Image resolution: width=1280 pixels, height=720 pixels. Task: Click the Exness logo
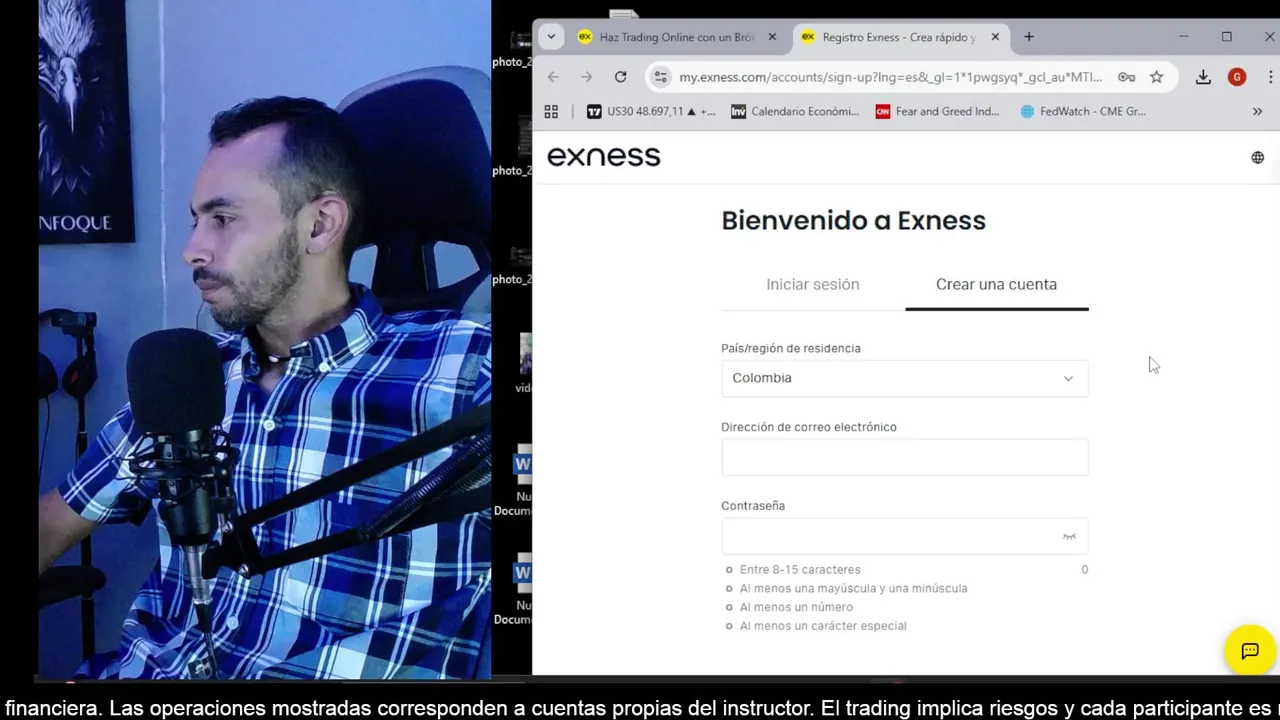pos(604,156)
